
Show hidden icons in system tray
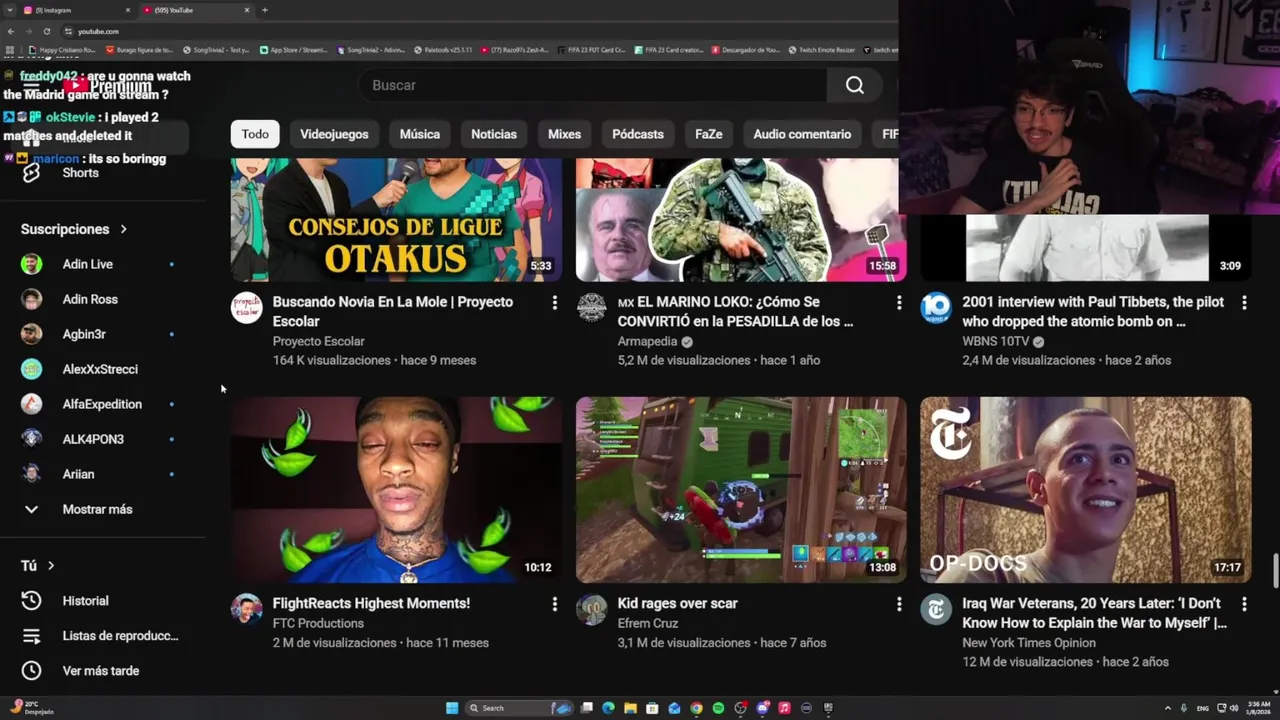1168,708
